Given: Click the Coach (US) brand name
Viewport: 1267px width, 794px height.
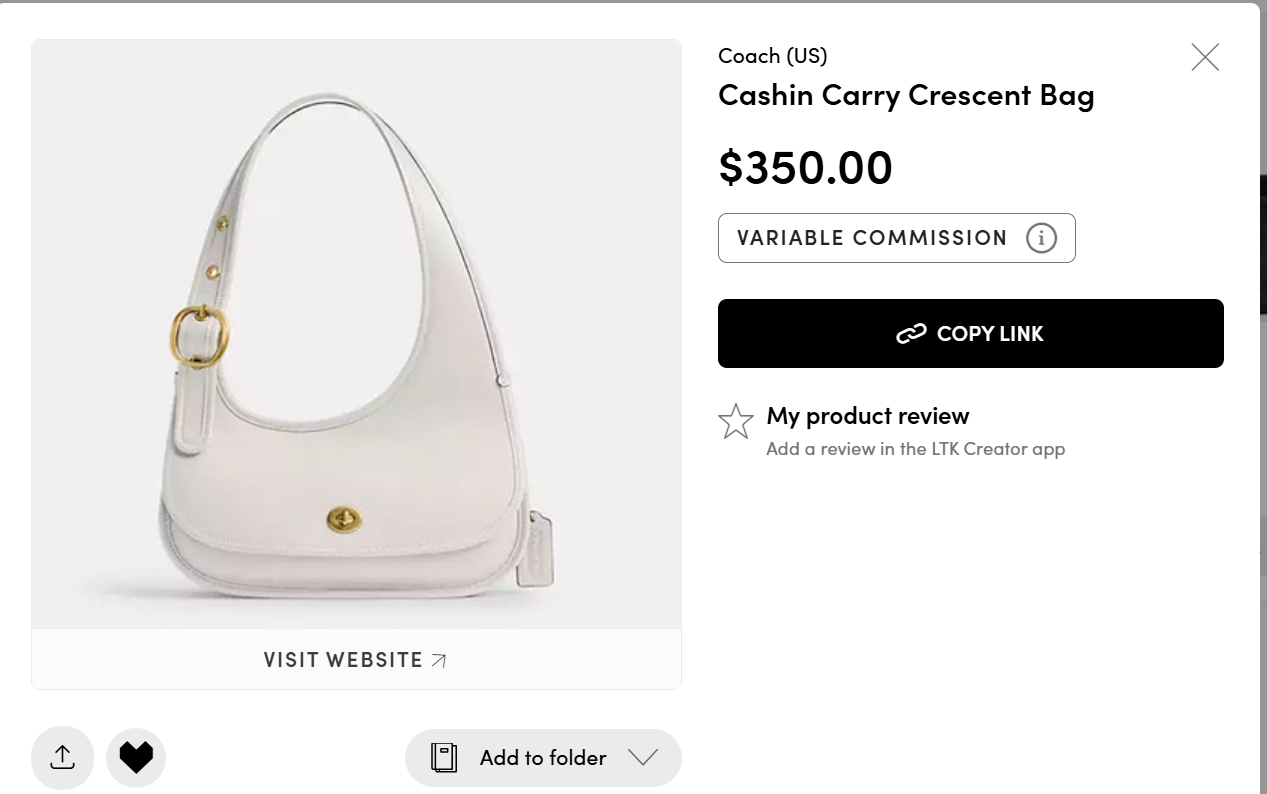Looking at the screenshot, I should [x=772, y=56].
